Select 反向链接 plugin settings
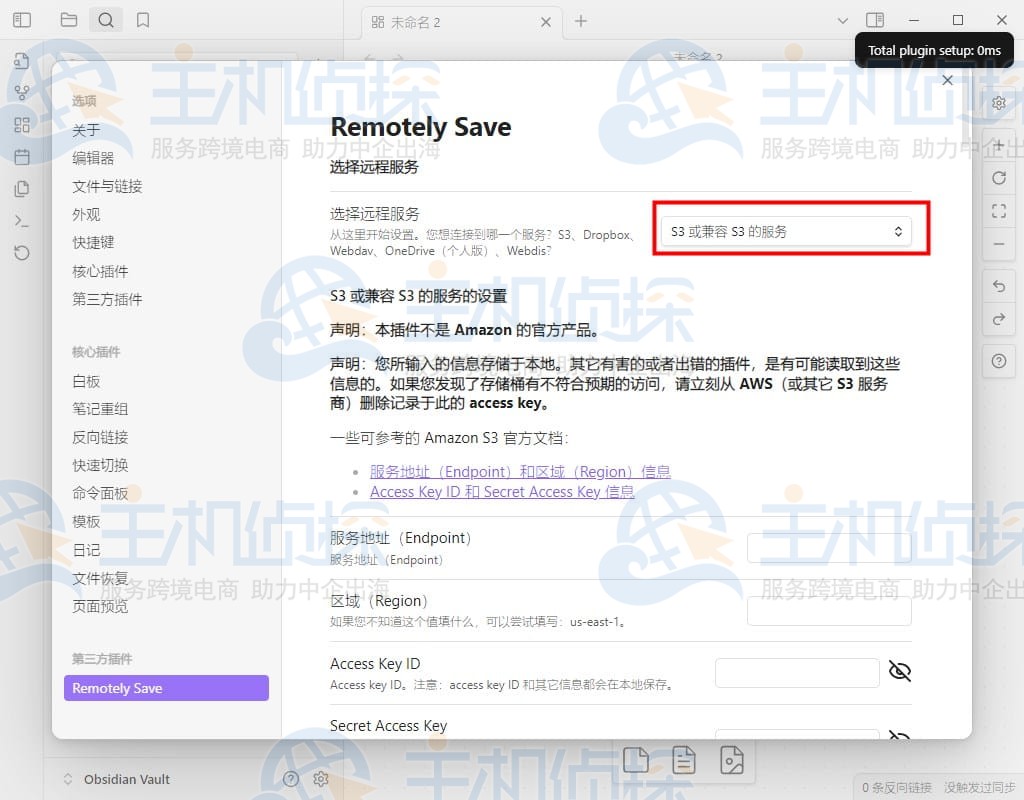 point(100,437)
